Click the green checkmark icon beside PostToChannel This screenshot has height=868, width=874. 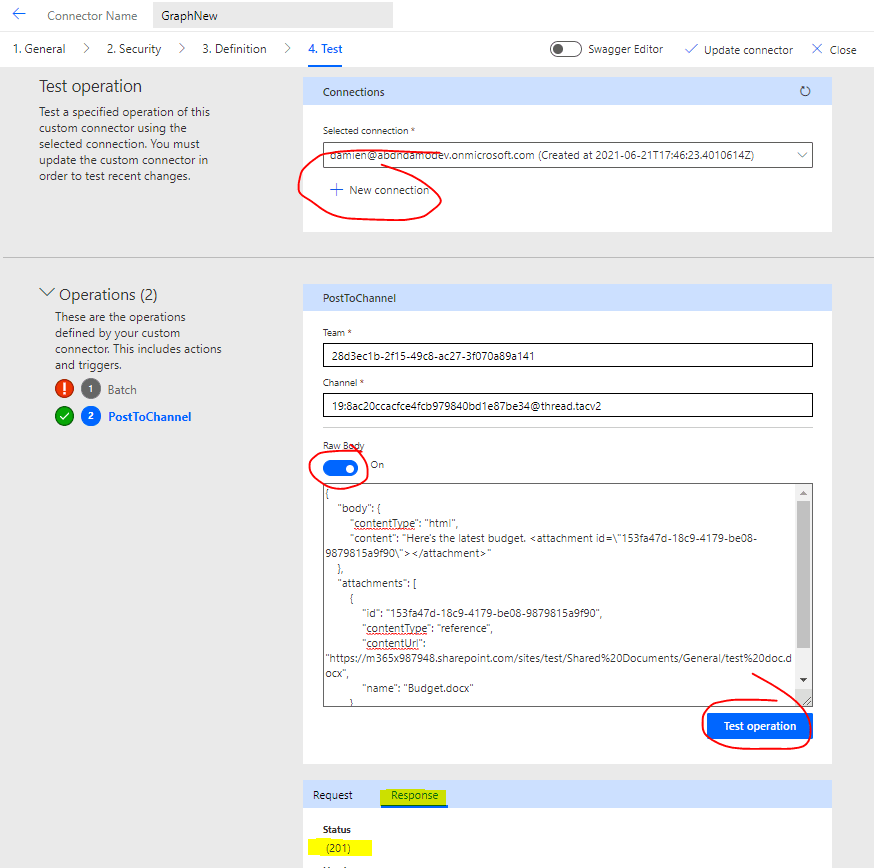coord(64,416)
